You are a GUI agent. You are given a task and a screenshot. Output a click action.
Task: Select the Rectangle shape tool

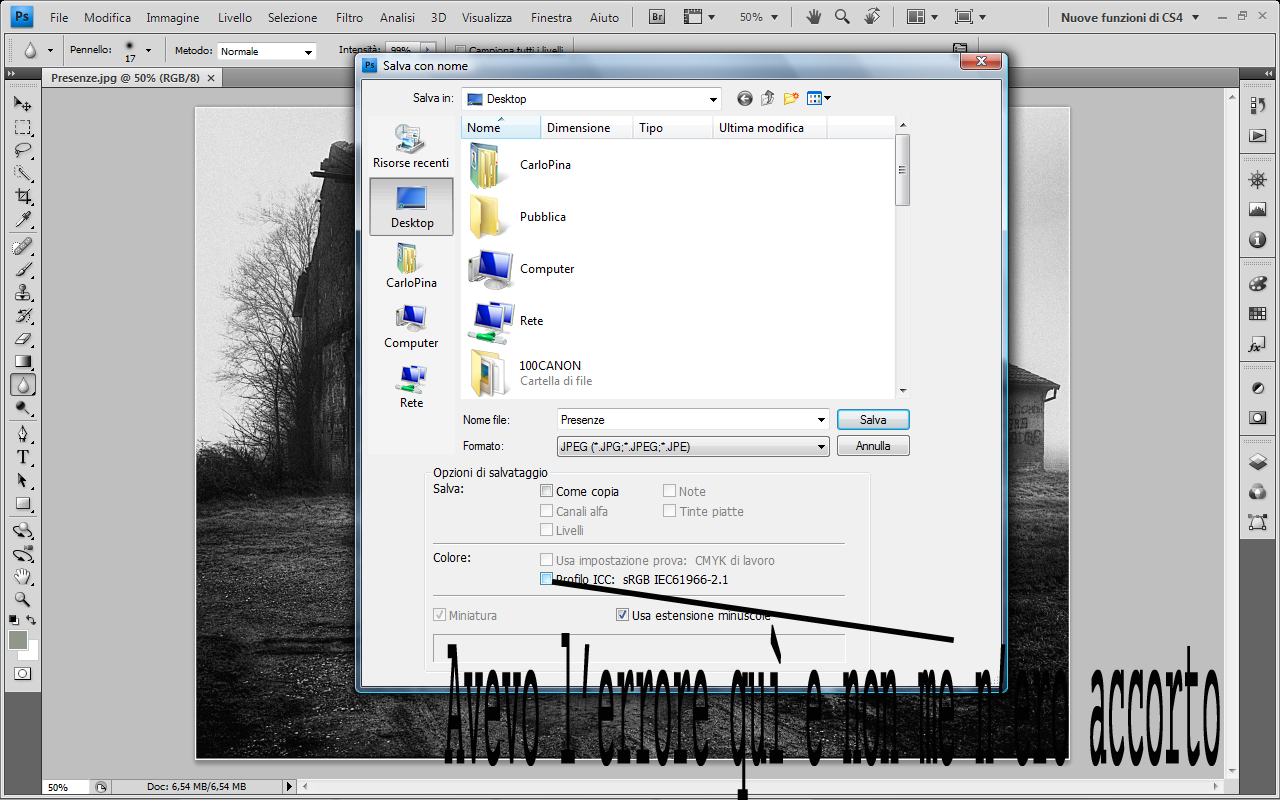click(22, 503)
